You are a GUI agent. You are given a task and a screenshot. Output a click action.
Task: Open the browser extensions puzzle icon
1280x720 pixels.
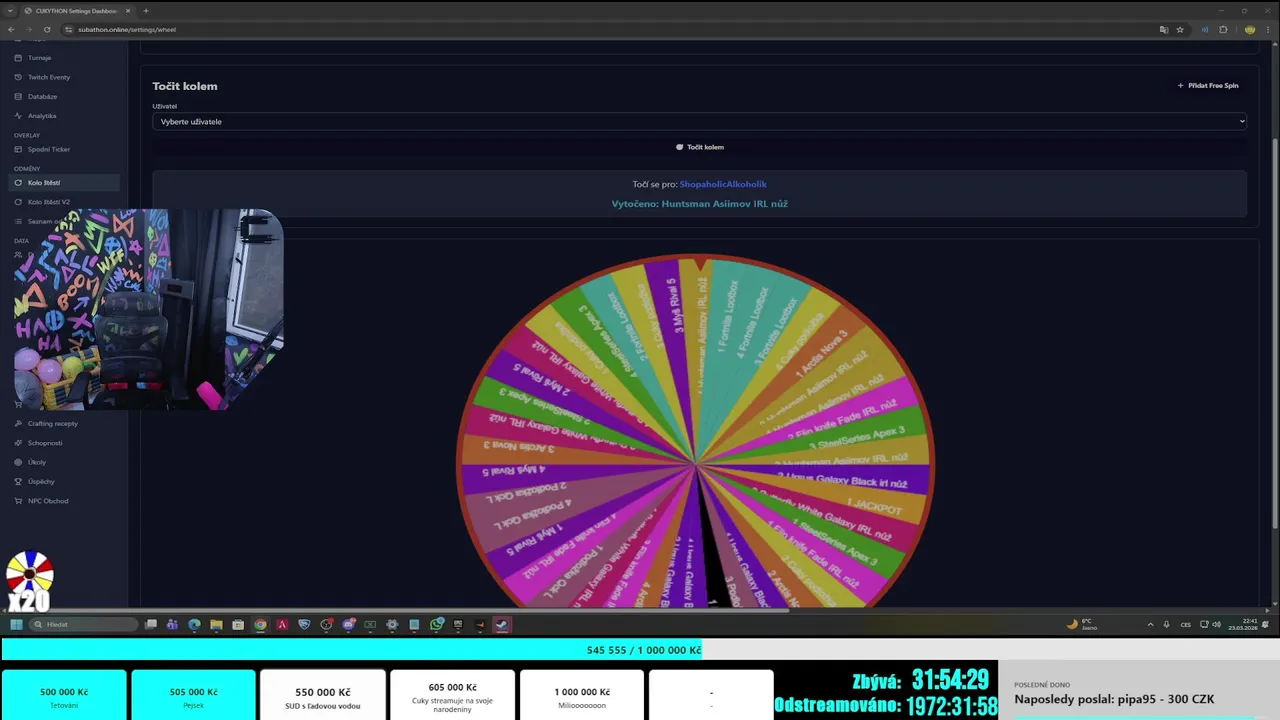1223,29
